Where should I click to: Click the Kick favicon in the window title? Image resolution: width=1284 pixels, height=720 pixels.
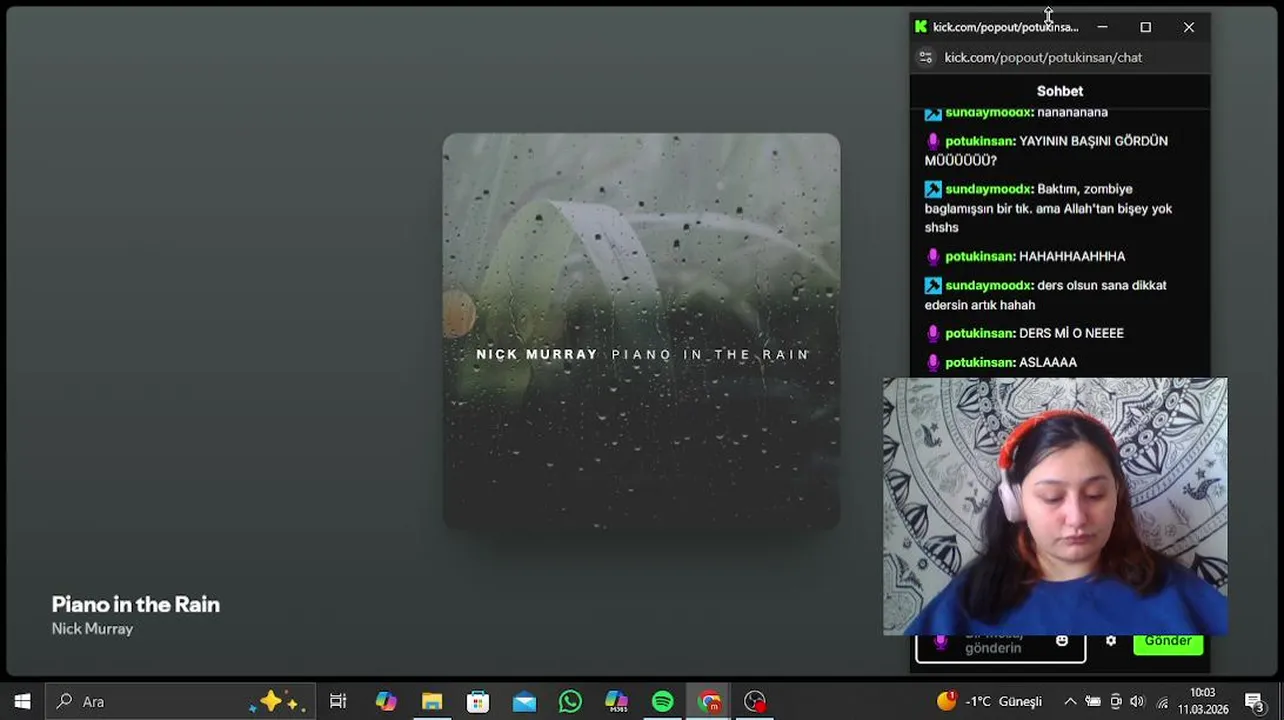[x=921, y=27]
